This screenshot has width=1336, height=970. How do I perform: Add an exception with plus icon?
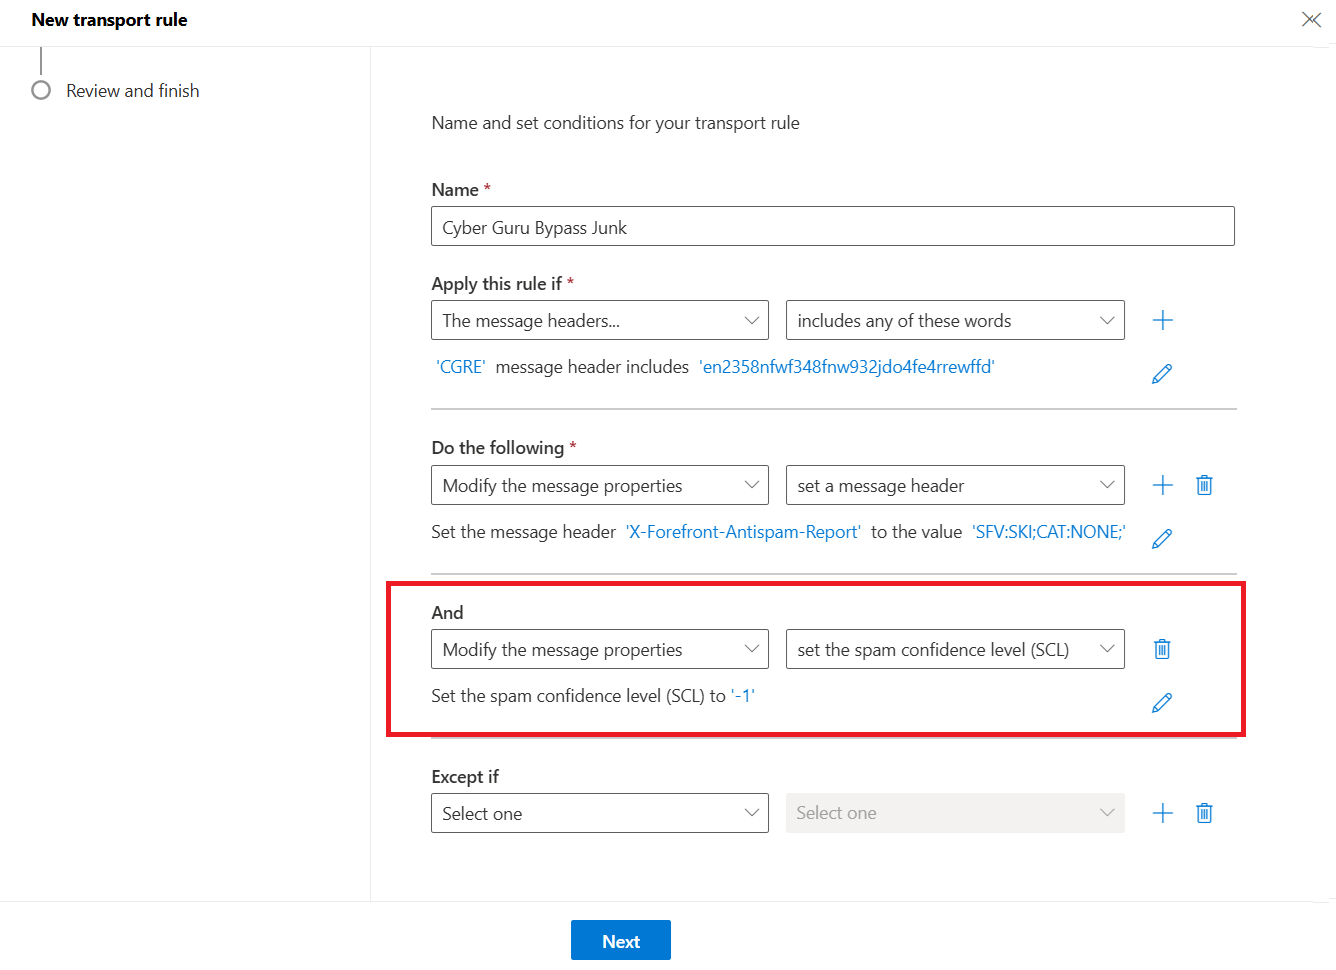tap(1162, 813)
